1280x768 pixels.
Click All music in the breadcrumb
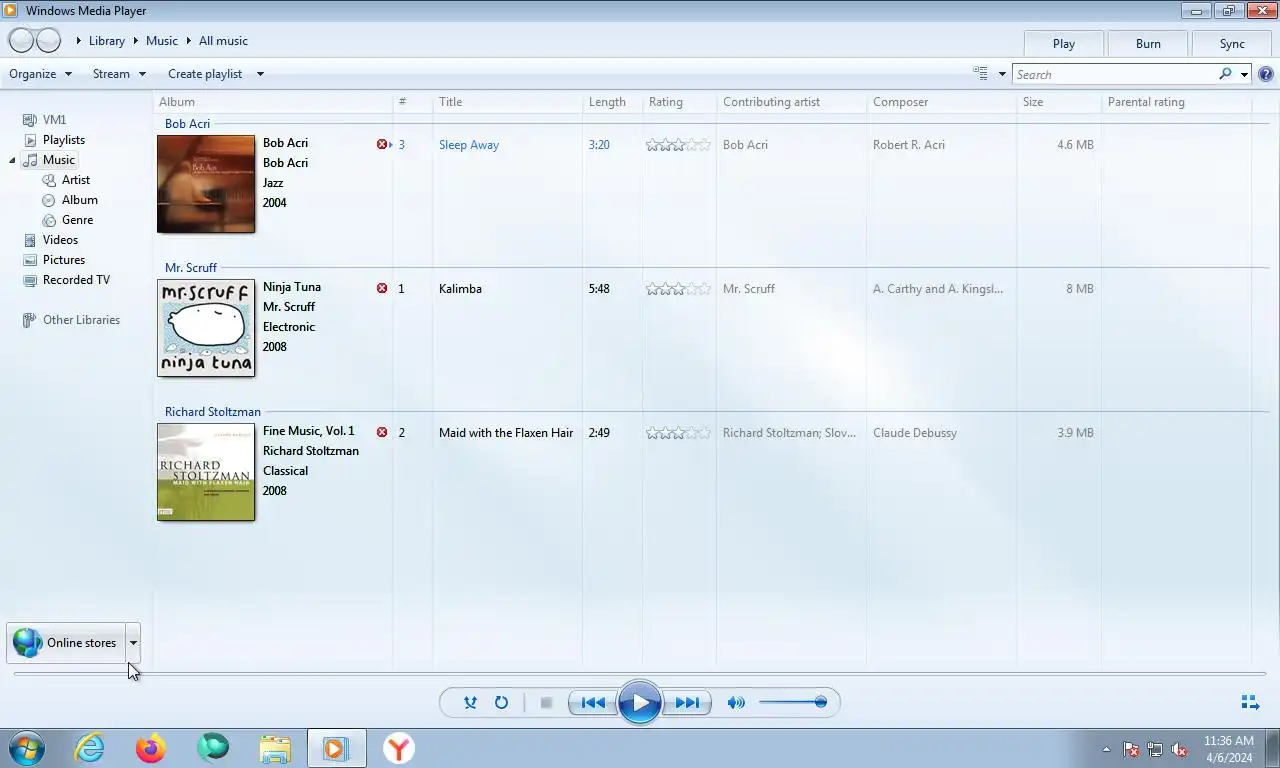click(223, 41)
